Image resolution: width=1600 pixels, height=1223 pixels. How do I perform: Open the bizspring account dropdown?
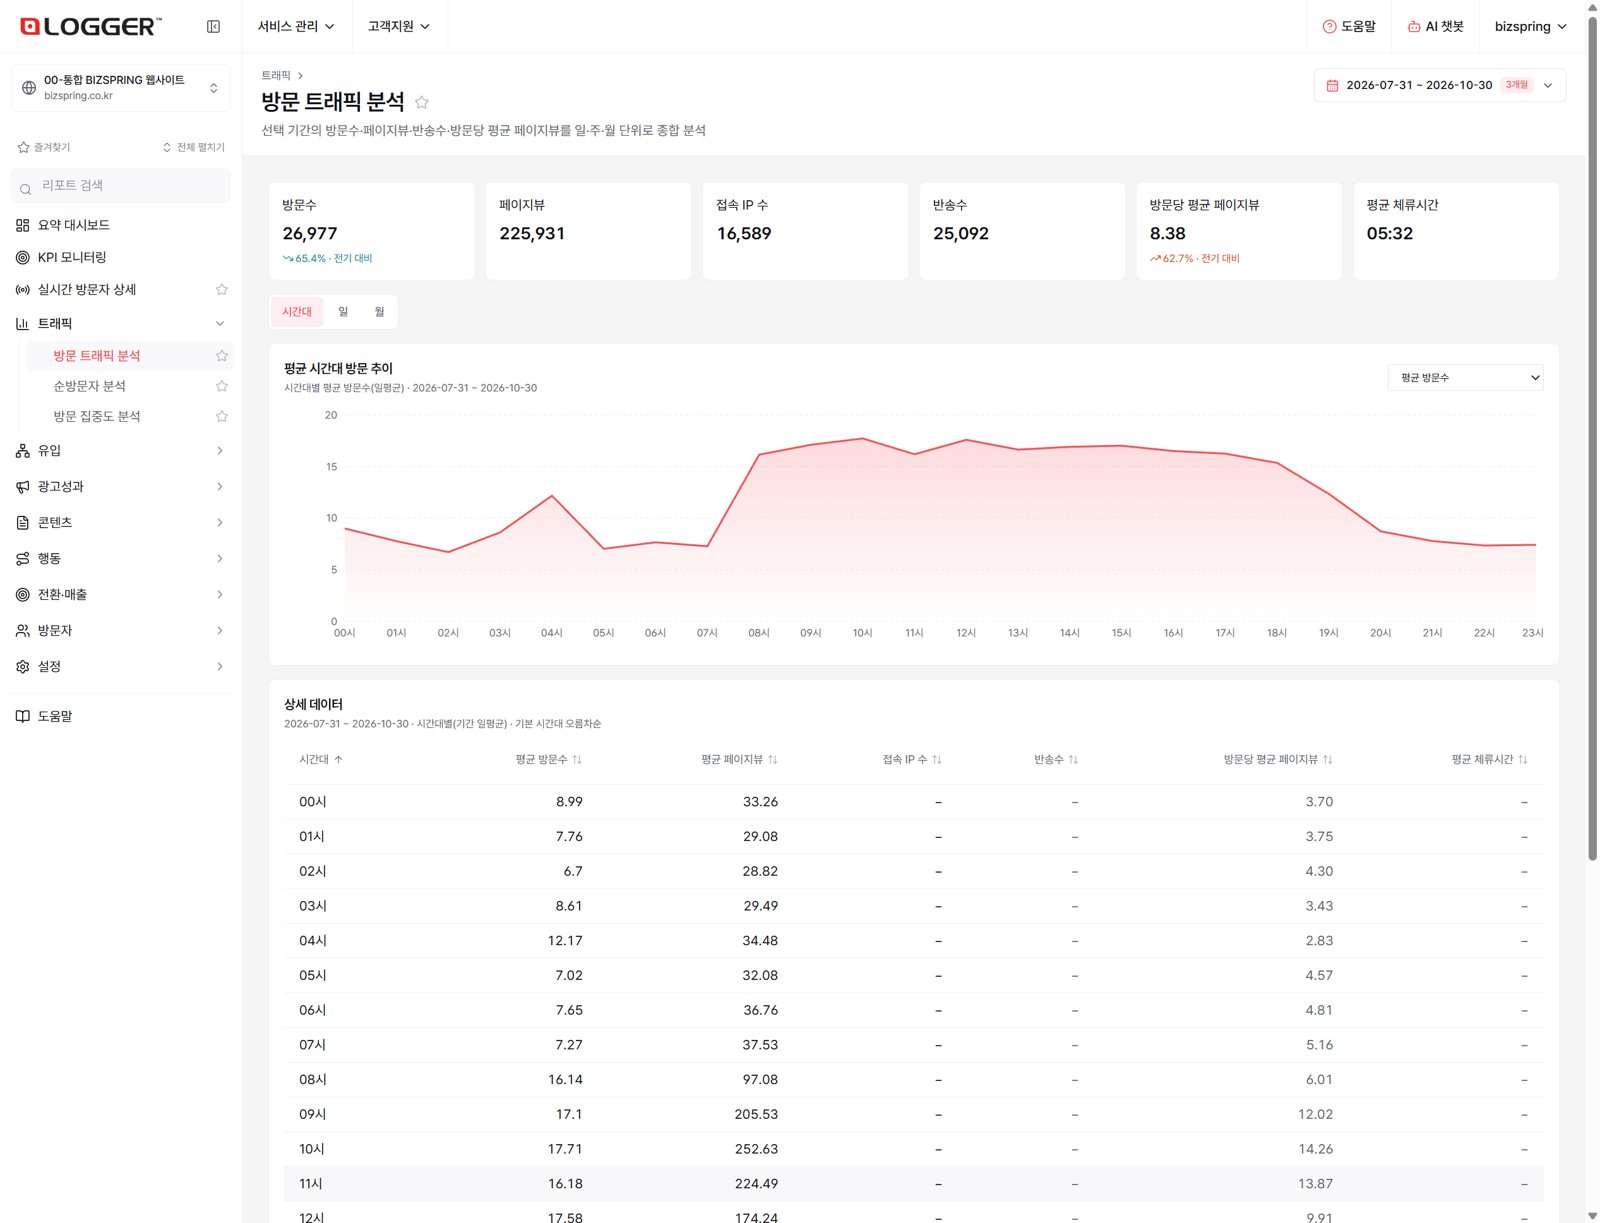pyautogui.click(x=1530, y=27)
